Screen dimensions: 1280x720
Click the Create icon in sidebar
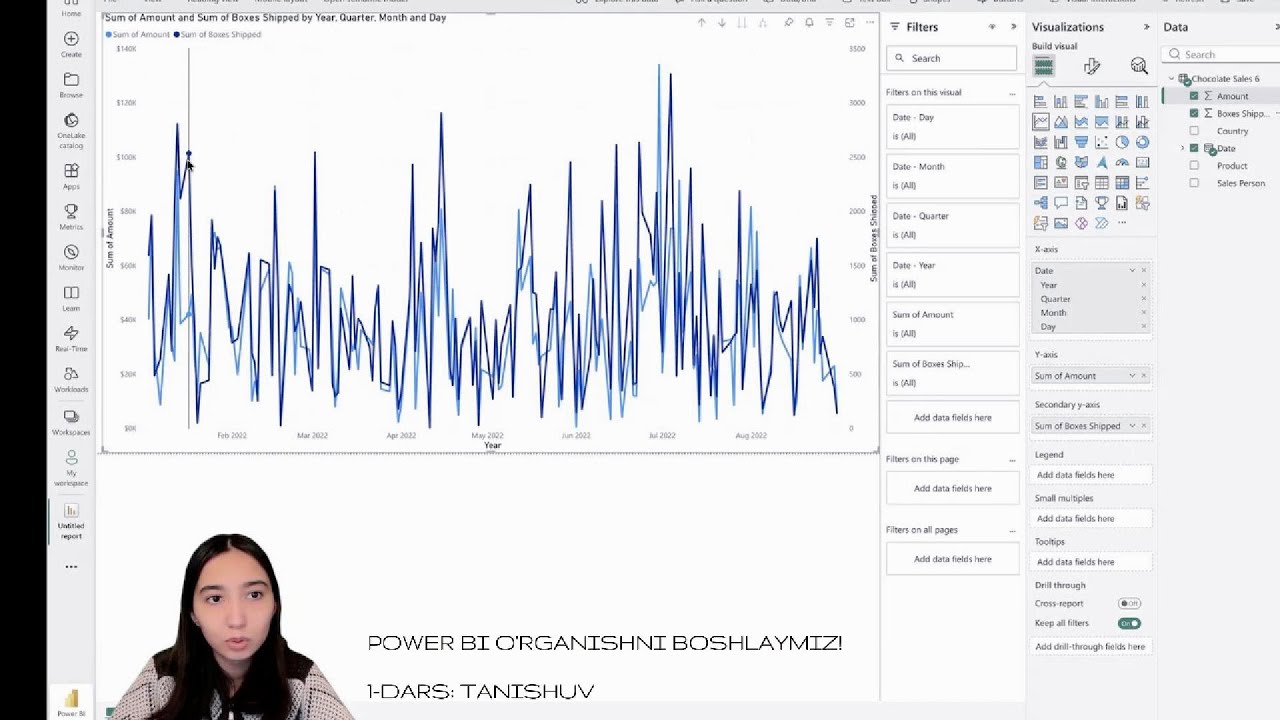point(71,44)
